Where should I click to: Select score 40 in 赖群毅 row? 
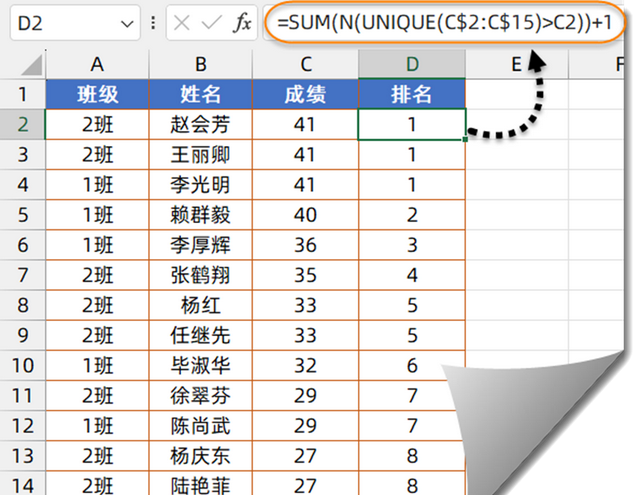305,215
